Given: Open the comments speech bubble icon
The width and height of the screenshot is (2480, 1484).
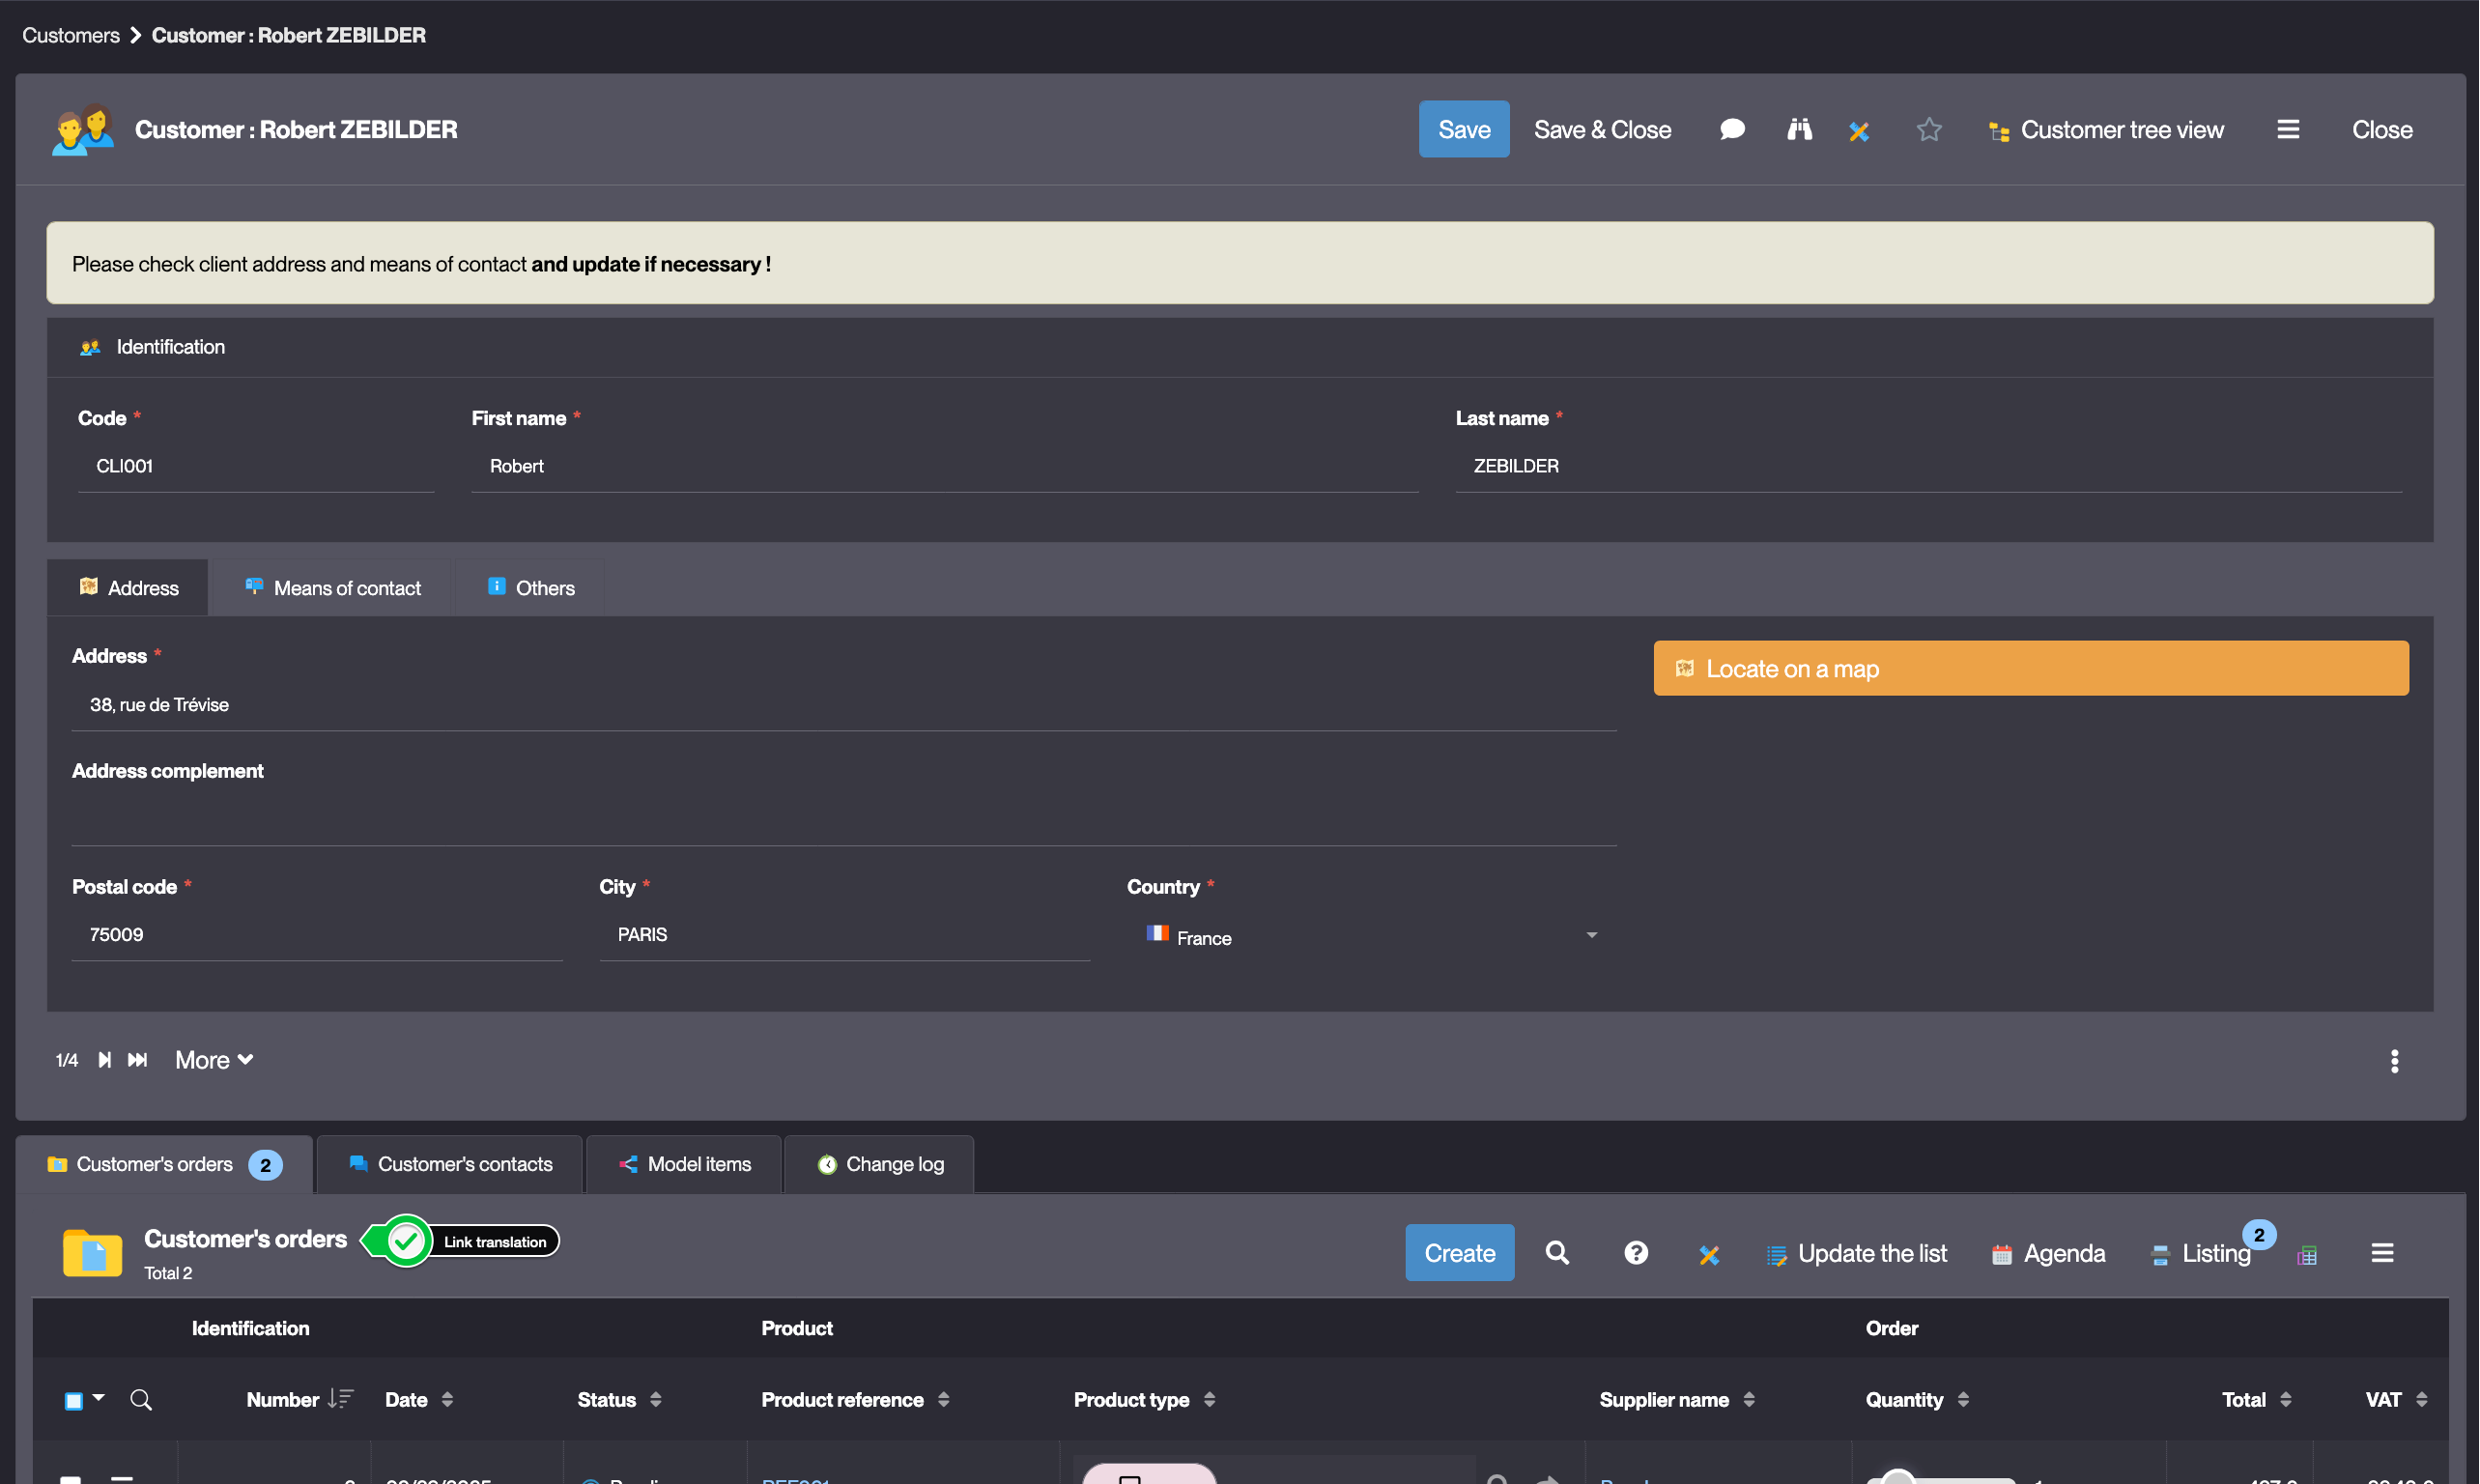Looking at the screenshot, I should coord(1732,130).
